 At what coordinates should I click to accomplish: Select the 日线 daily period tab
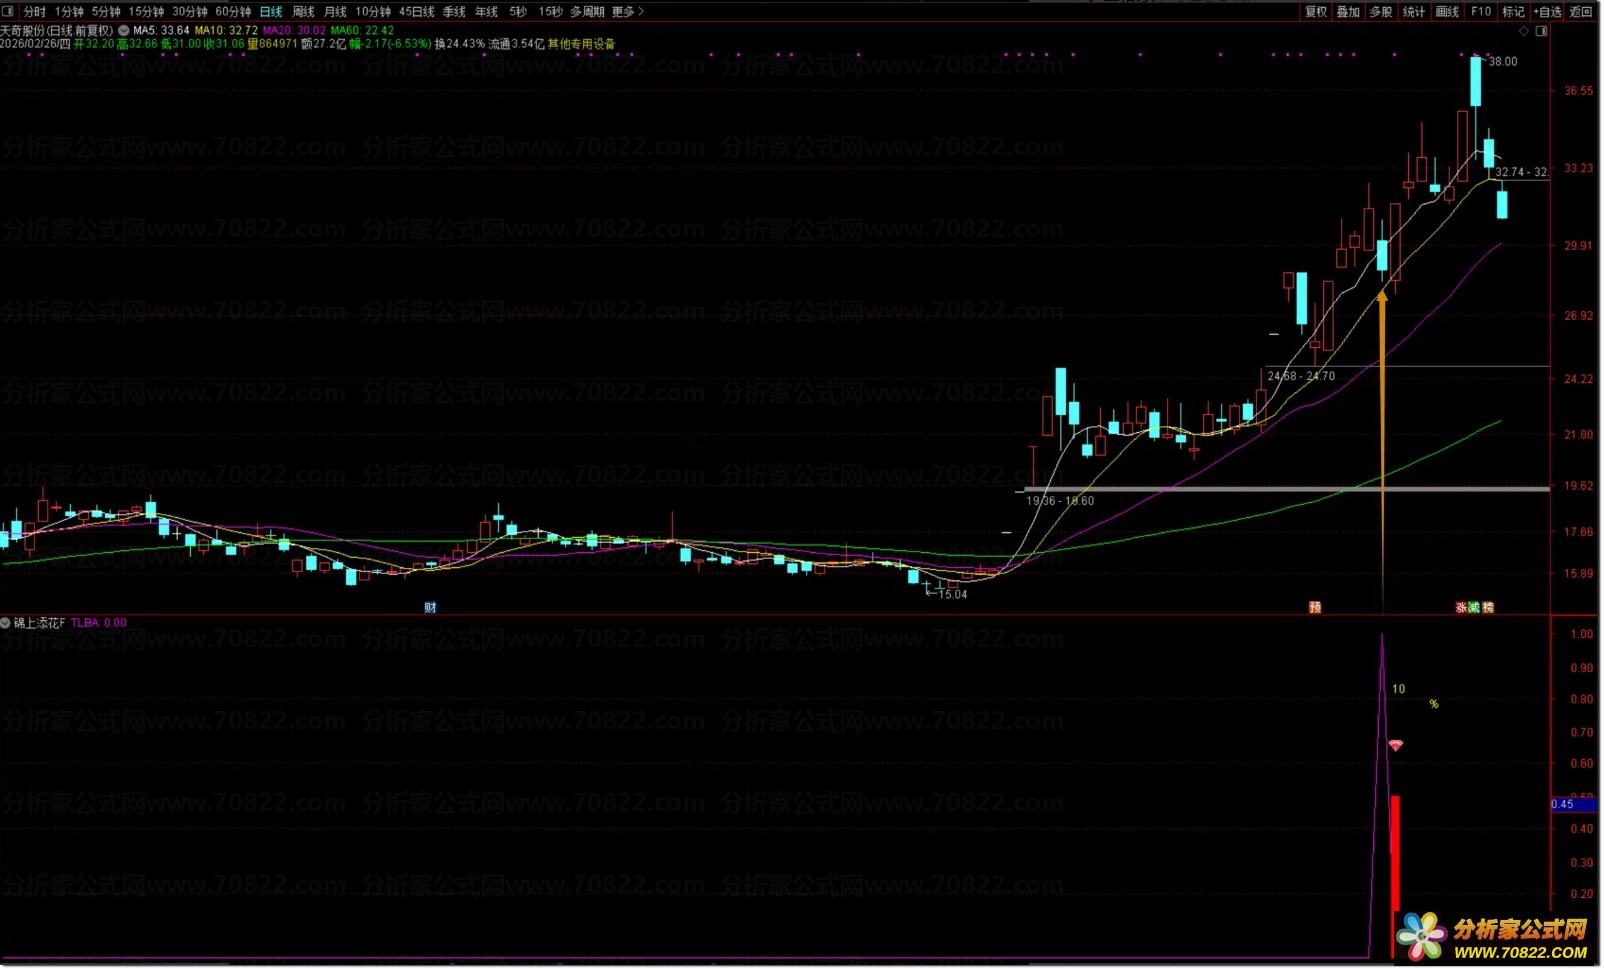pos(271,12)
